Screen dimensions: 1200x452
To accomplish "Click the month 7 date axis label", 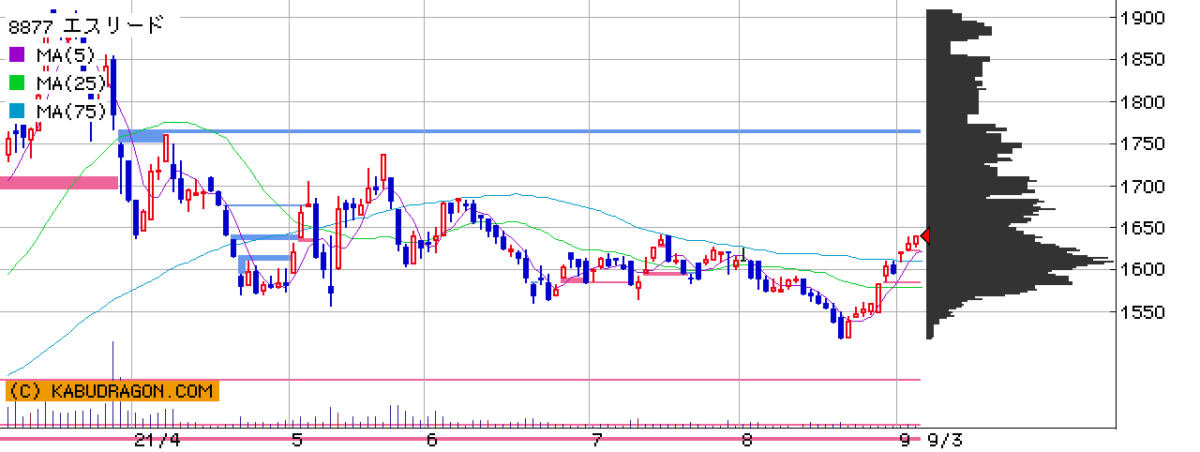I will [596, 439].
